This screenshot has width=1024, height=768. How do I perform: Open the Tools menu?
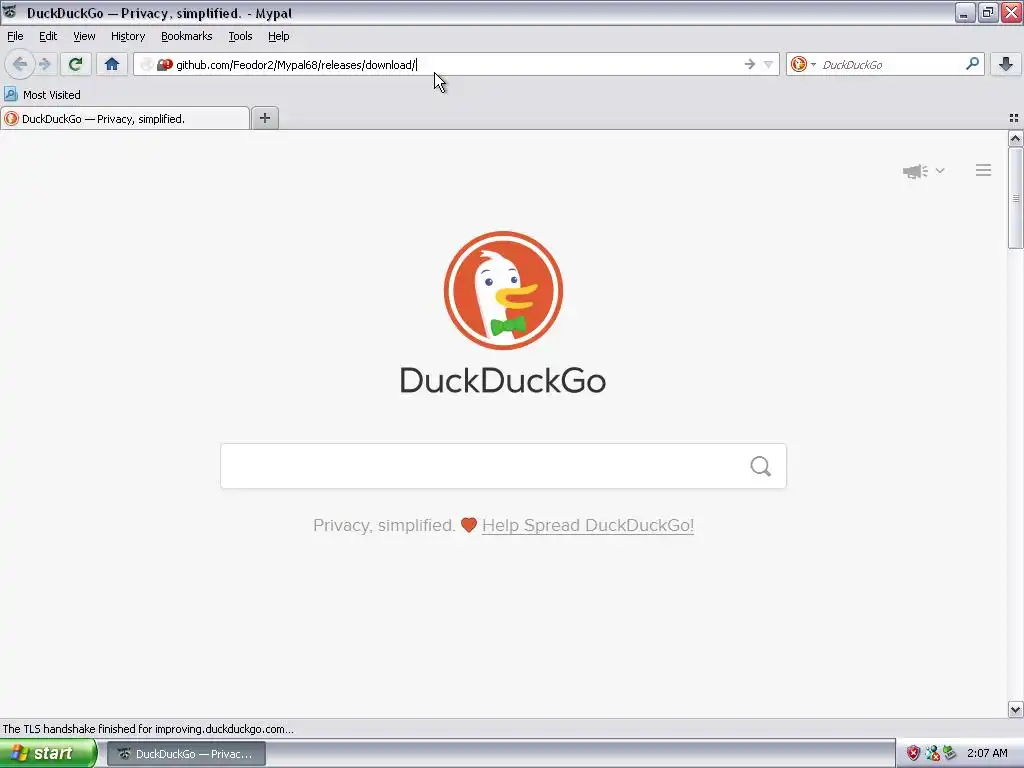click(x=240, y=36)
